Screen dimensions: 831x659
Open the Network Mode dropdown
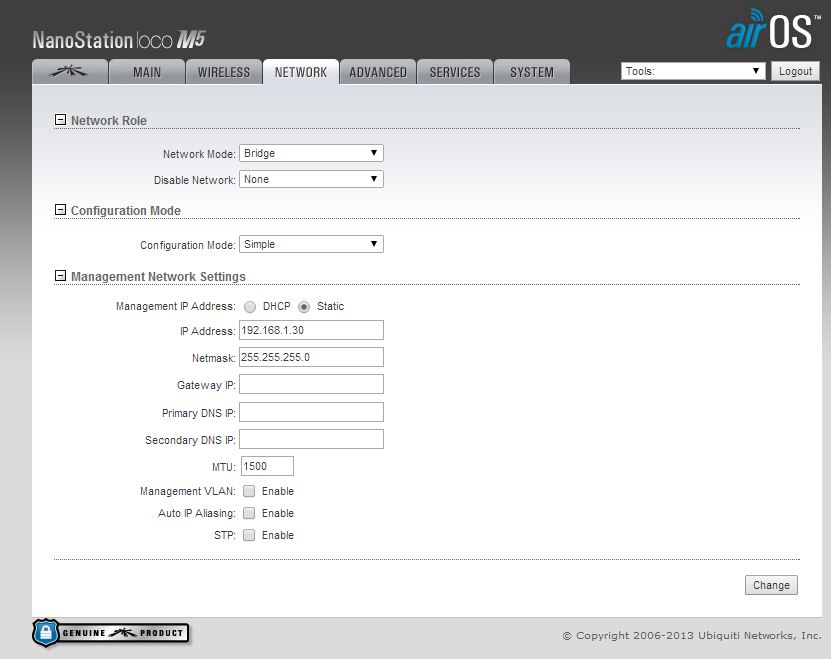pyautogui.click(x=311, y=153)
